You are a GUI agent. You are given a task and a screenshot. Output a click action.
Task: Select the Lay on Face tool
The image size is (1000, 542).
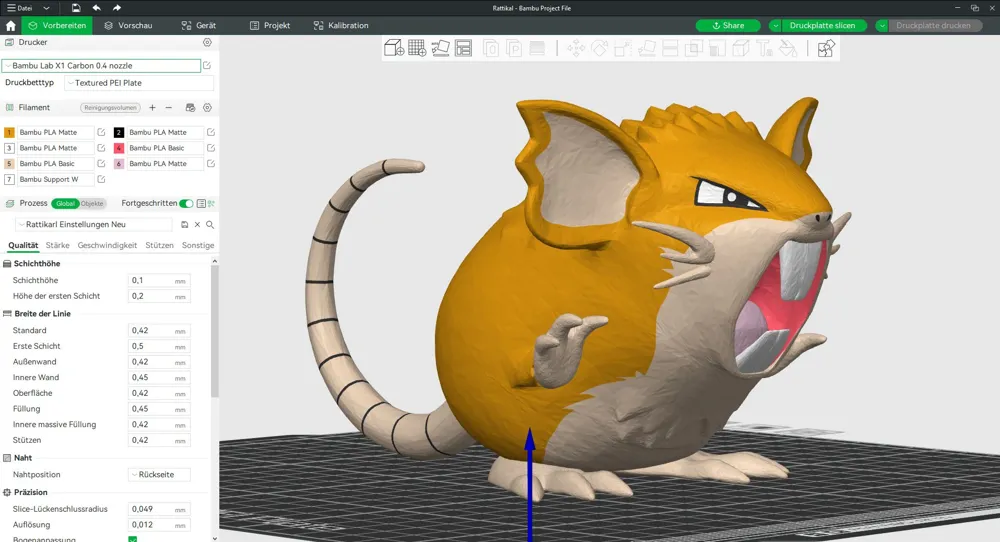coord(647,48)
